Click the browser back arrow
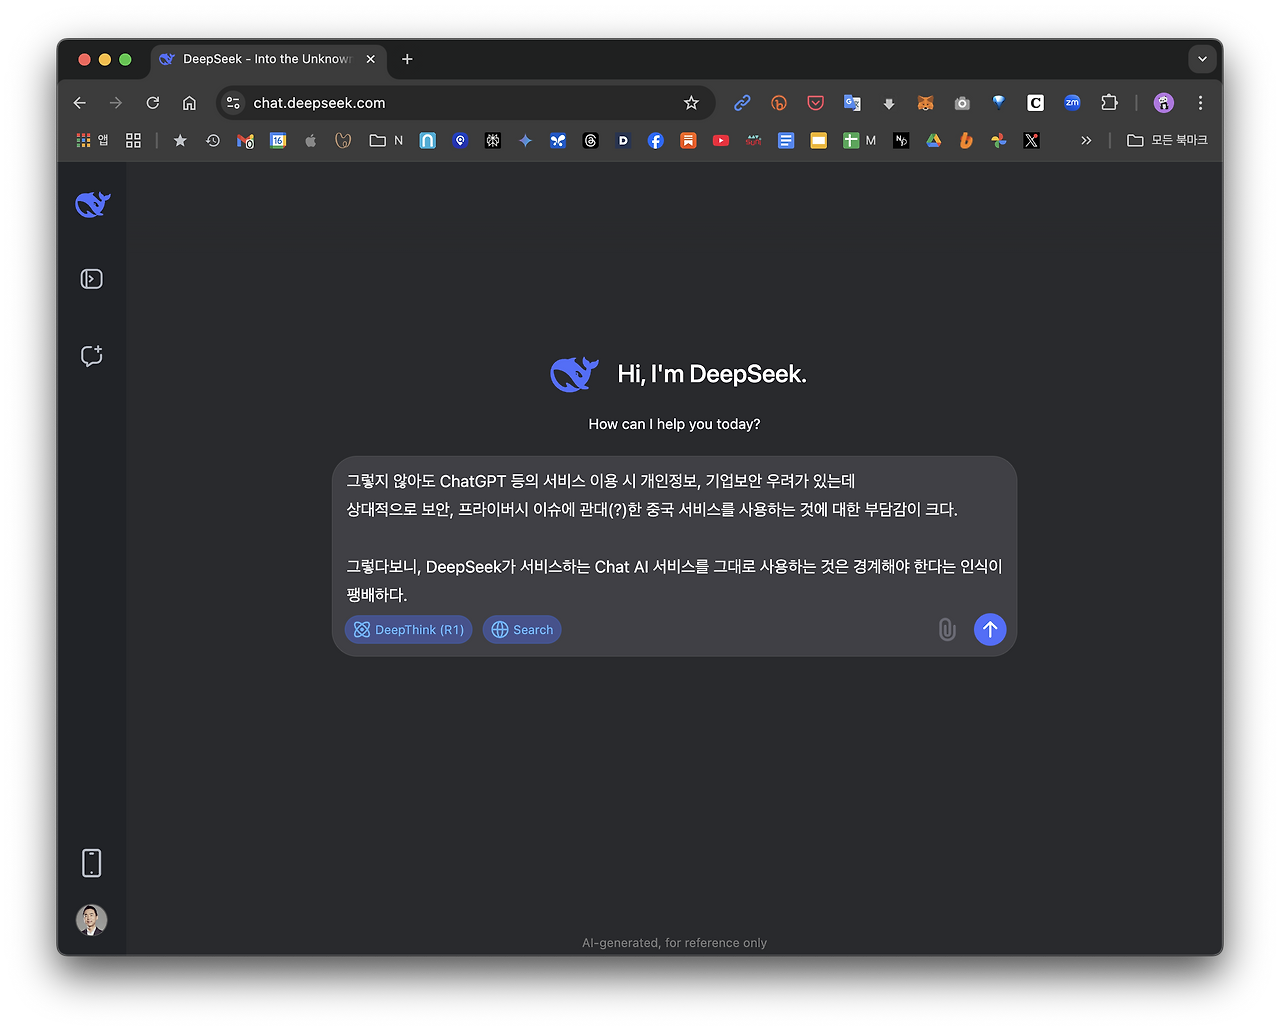Screen dimensions: 1280x1031 coord(80,103)
